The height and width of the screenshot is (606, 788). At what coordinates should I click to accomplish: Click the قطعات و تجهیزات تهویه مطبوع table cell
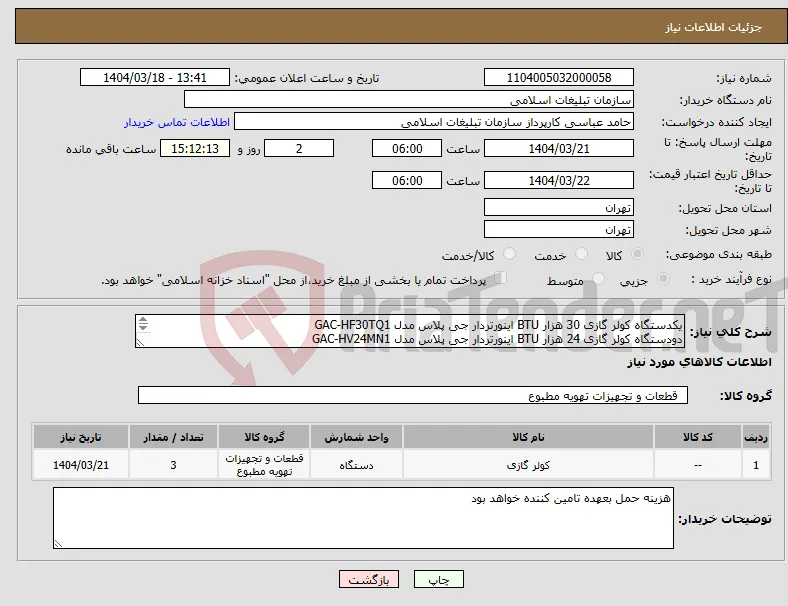pyautogui.click(x=264, y=465)
